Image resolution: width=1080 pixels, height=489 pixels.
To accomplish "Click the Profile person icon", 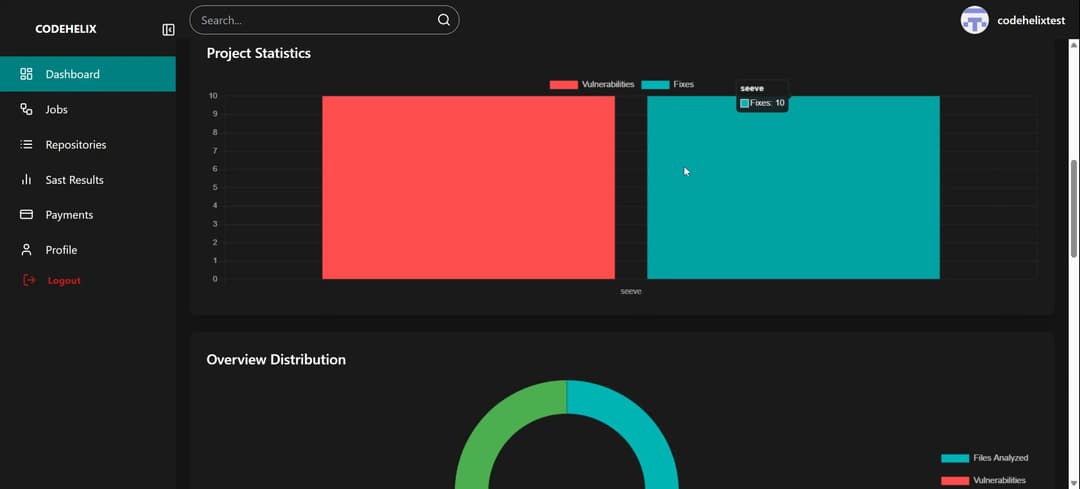I will [26, 250].
